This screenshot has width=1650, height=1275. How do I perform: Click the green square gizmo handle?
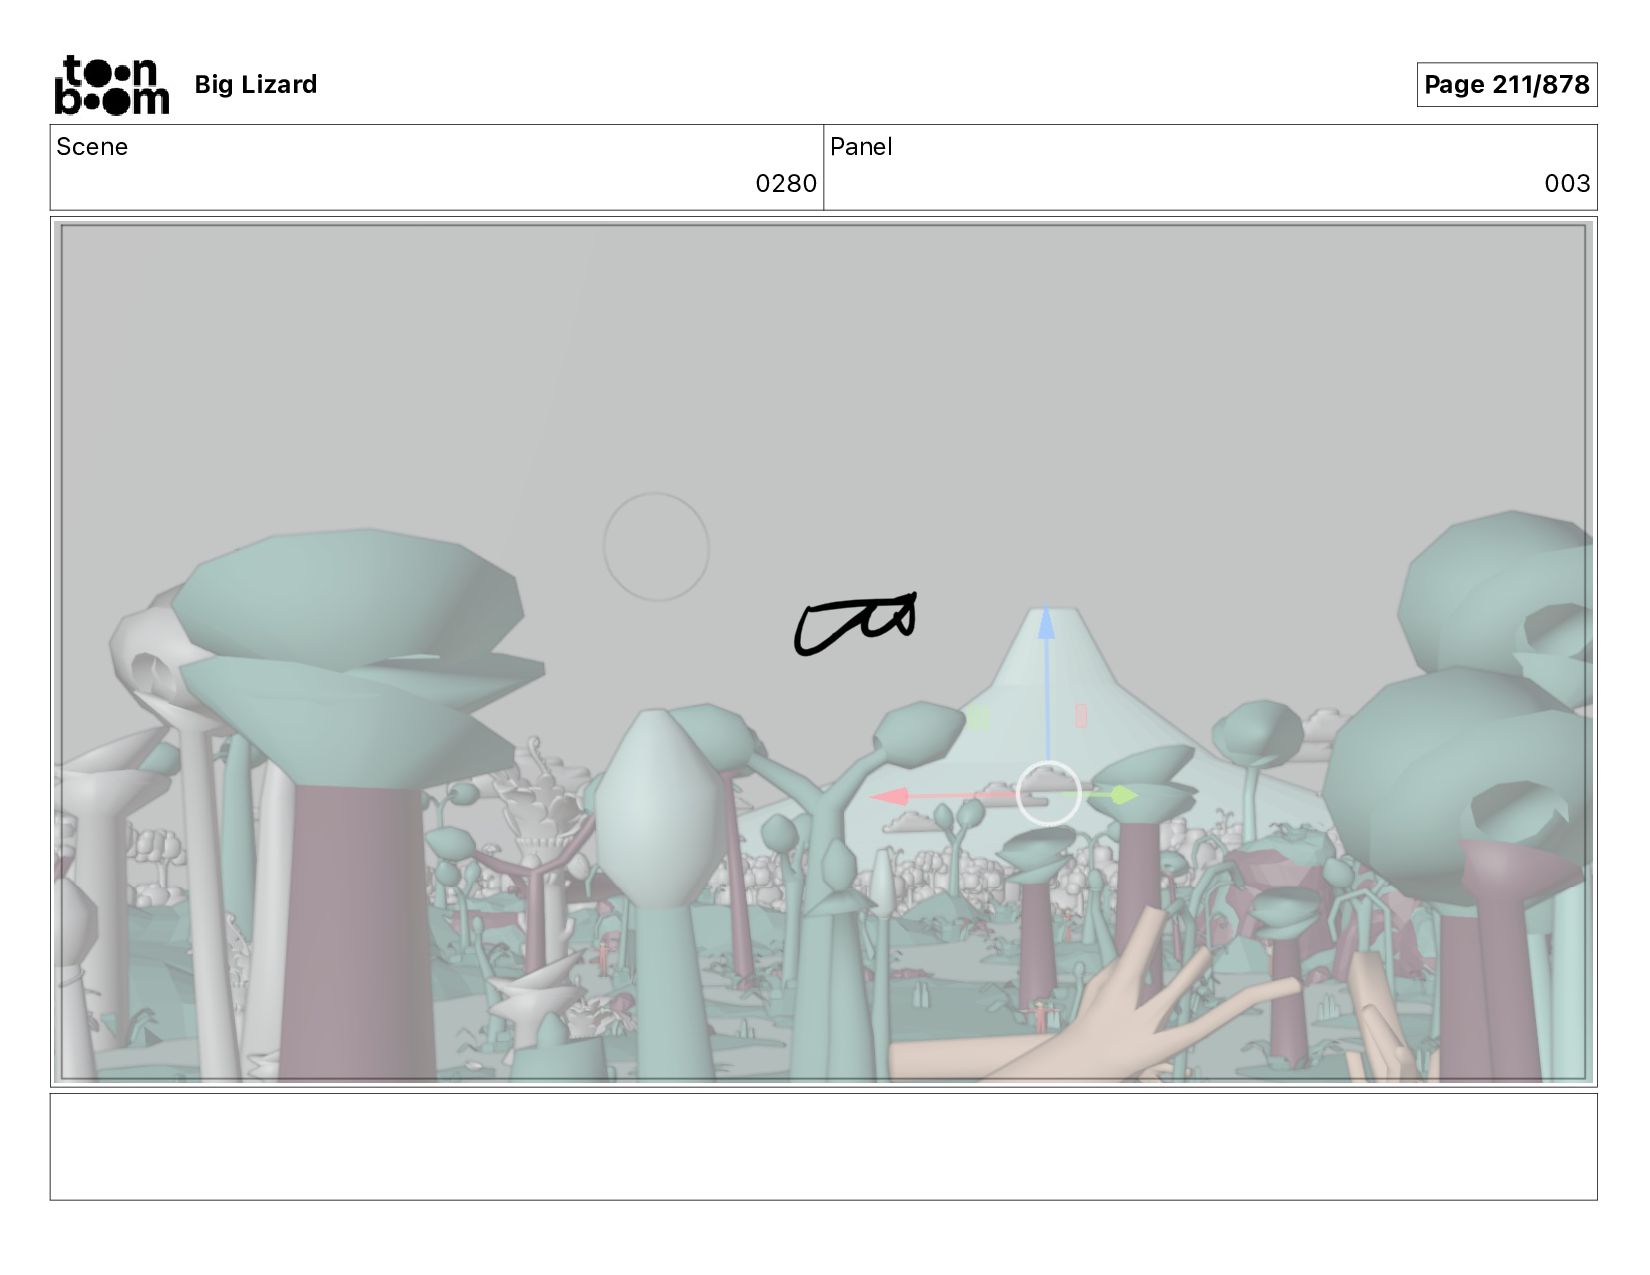[x=978, y=717]
